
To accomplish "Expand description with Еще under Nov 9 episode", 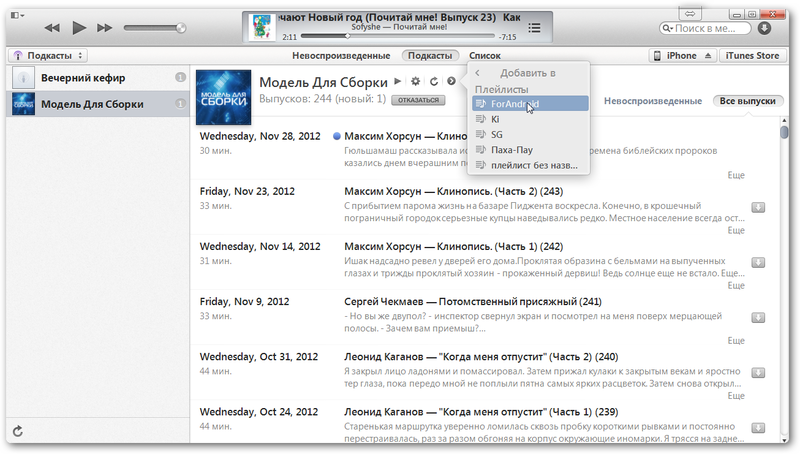I will click(736, 340).
